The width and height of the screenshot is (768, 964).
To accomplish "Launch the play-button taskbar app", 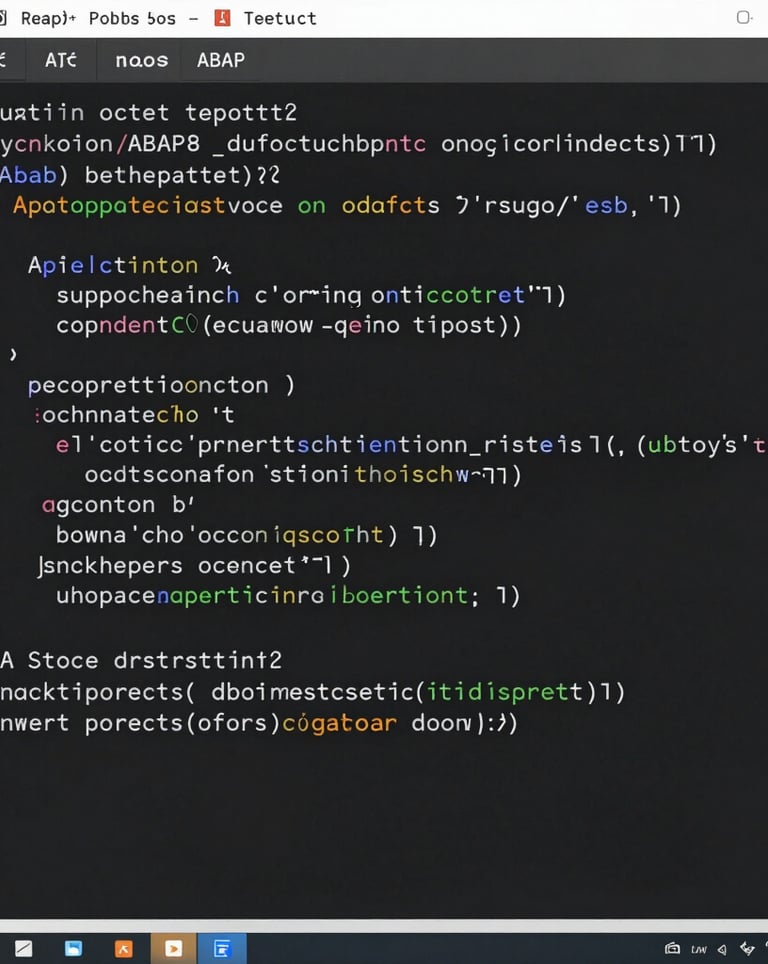I will 173,949.
